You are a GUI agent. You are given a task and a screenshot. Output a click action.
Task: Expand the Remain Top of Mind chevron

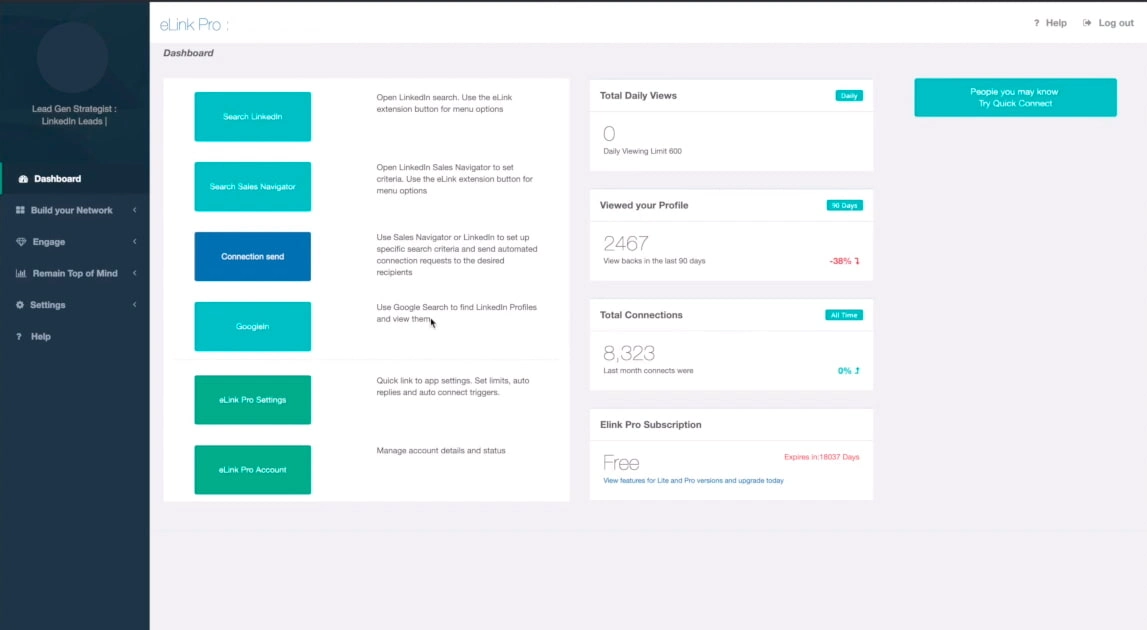[135, 273]
